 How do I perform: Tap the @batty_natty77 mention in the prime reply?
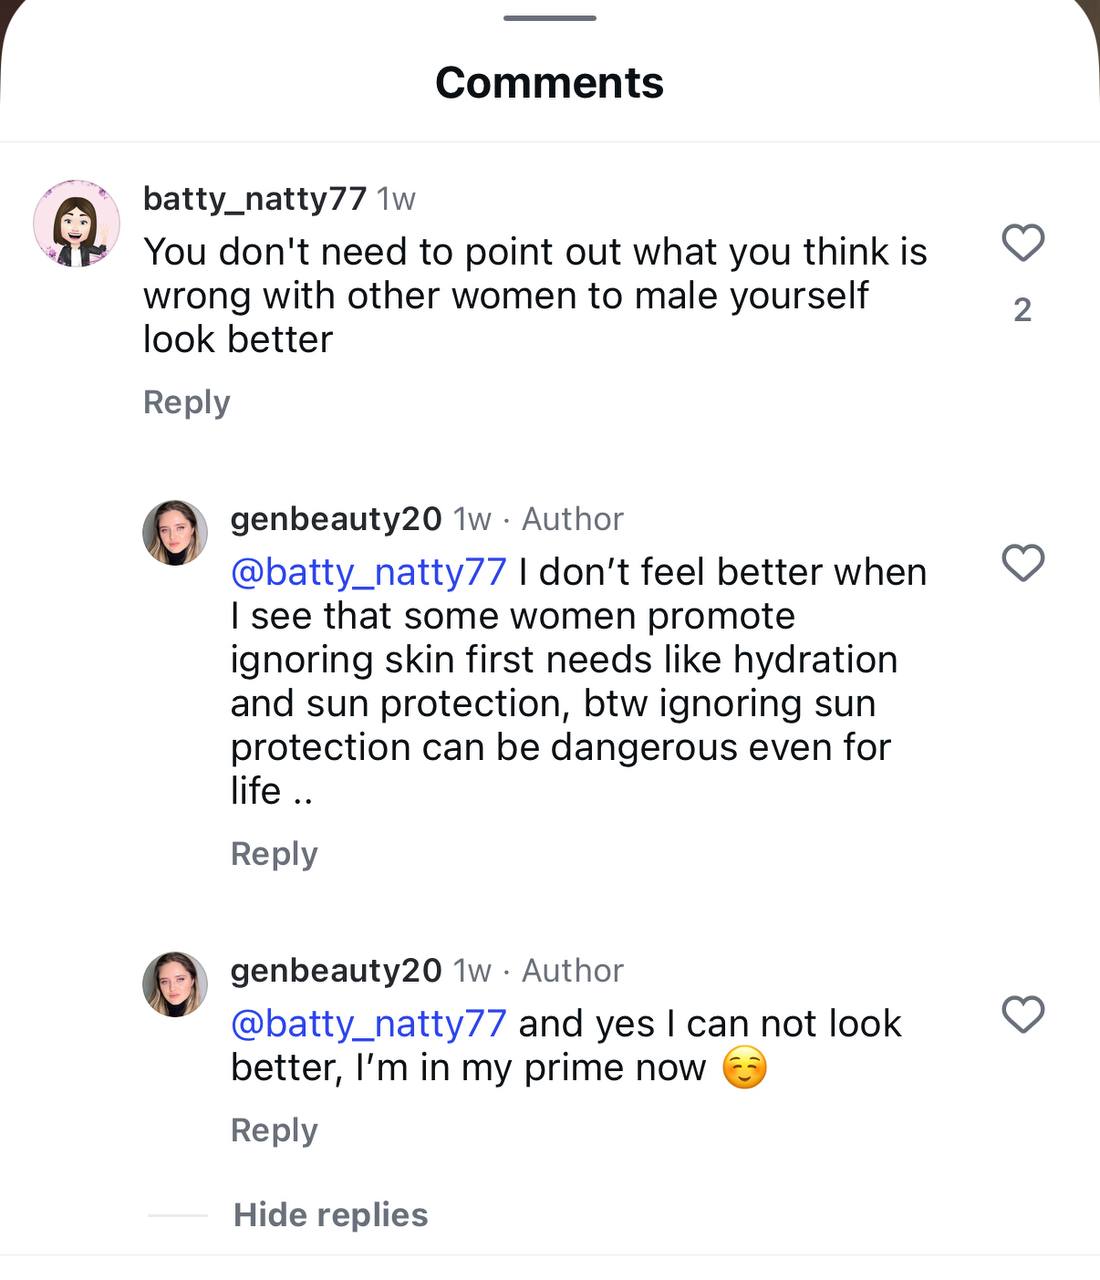368,1024
